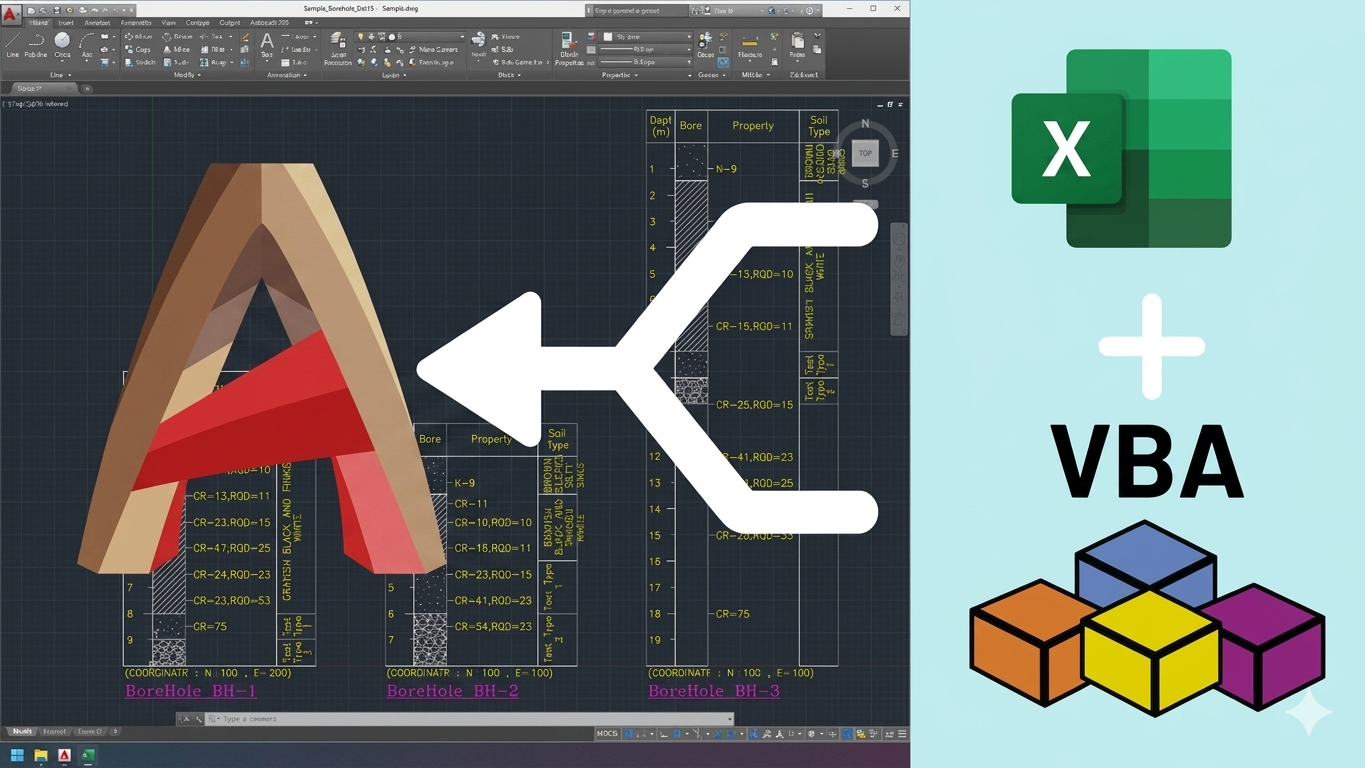Expand the Annotation panel title
This screenshot has height=768, width=1365.
coord(286,75)
